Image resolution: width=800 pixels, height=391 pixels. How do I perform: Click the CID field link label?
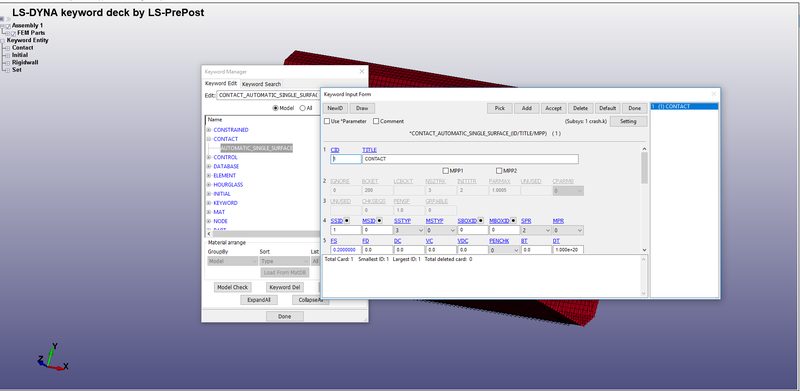click(x=335, y=150)
